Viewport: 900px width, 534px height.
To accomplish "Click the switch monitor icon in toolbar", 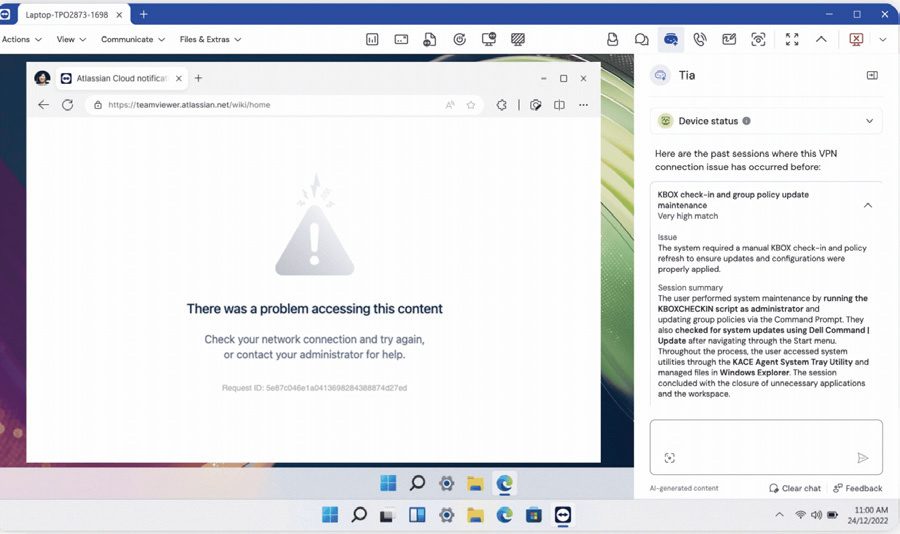I will coord(488,40).
